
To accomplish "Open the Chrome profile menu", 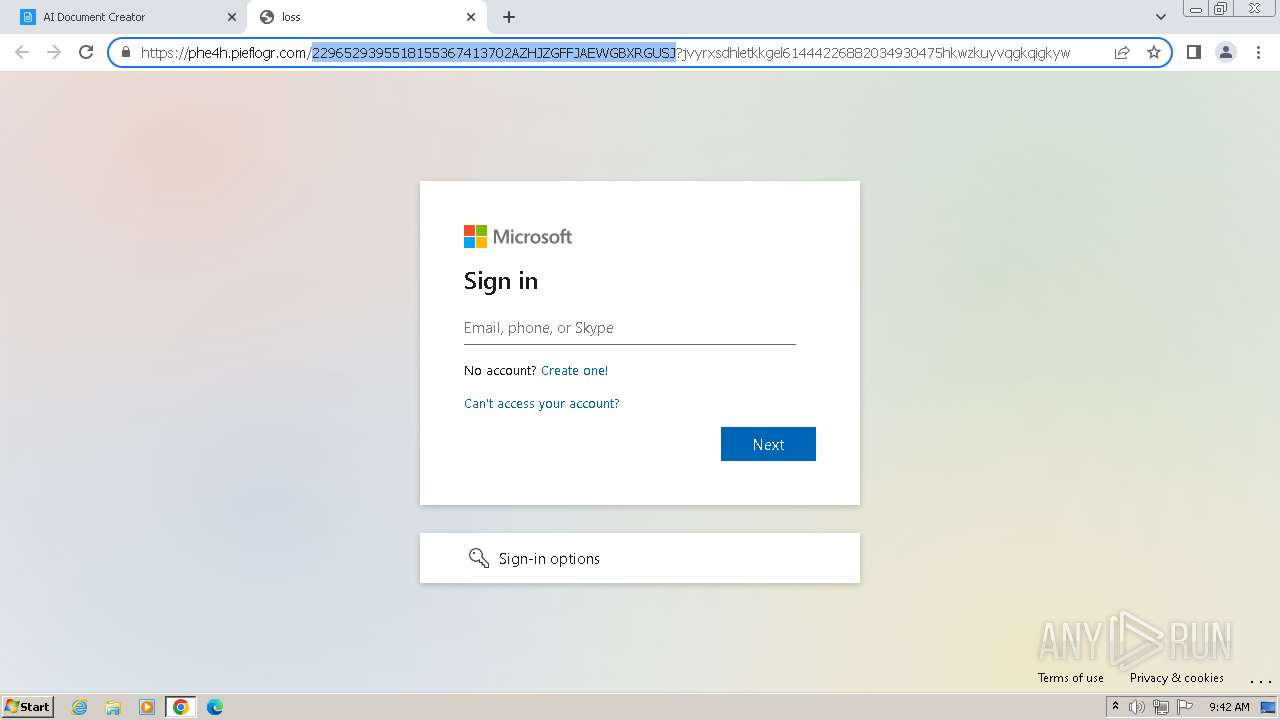I will click(x=1225, y=52).
